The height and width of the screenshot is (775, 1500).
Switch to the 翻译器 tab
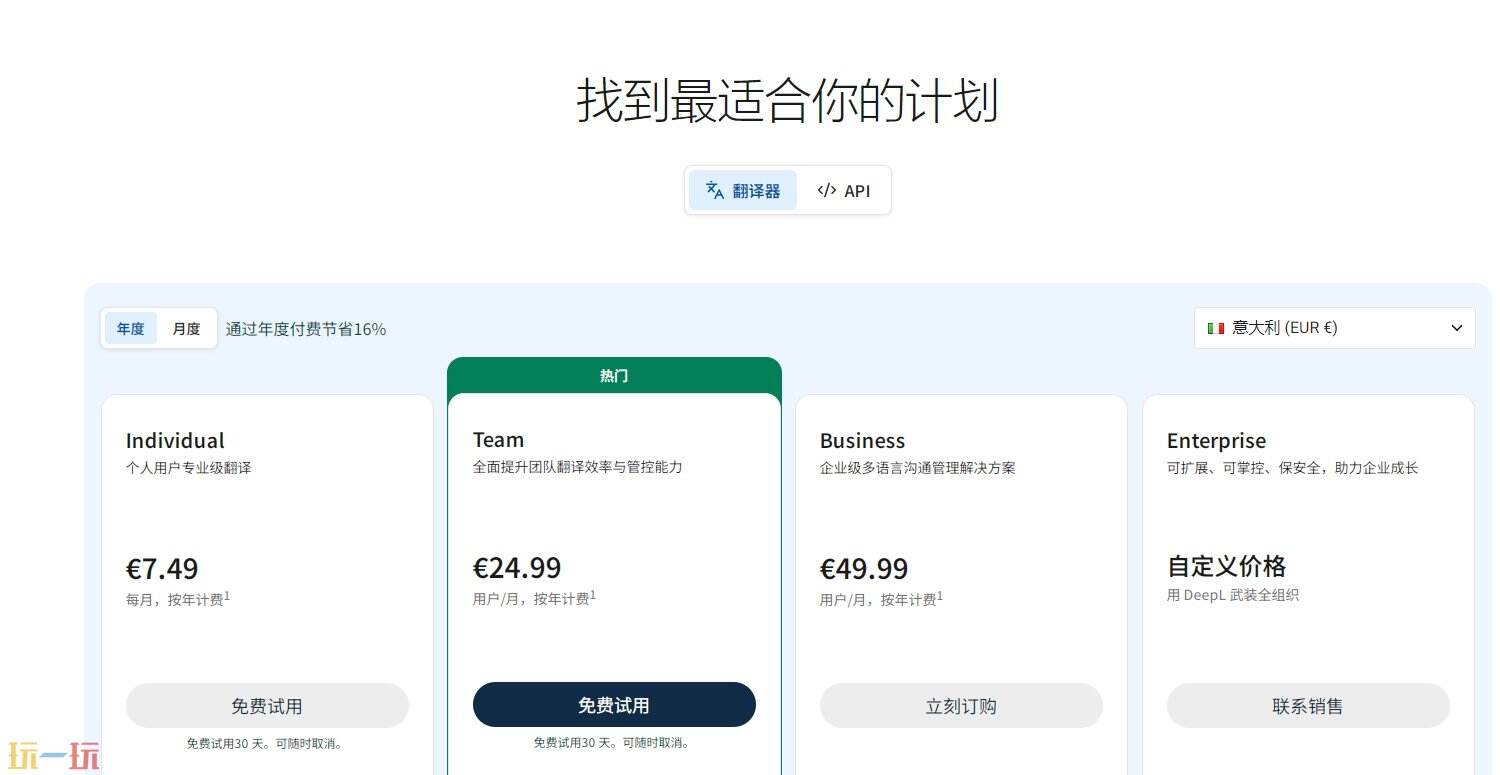click(x=743, y=190)
